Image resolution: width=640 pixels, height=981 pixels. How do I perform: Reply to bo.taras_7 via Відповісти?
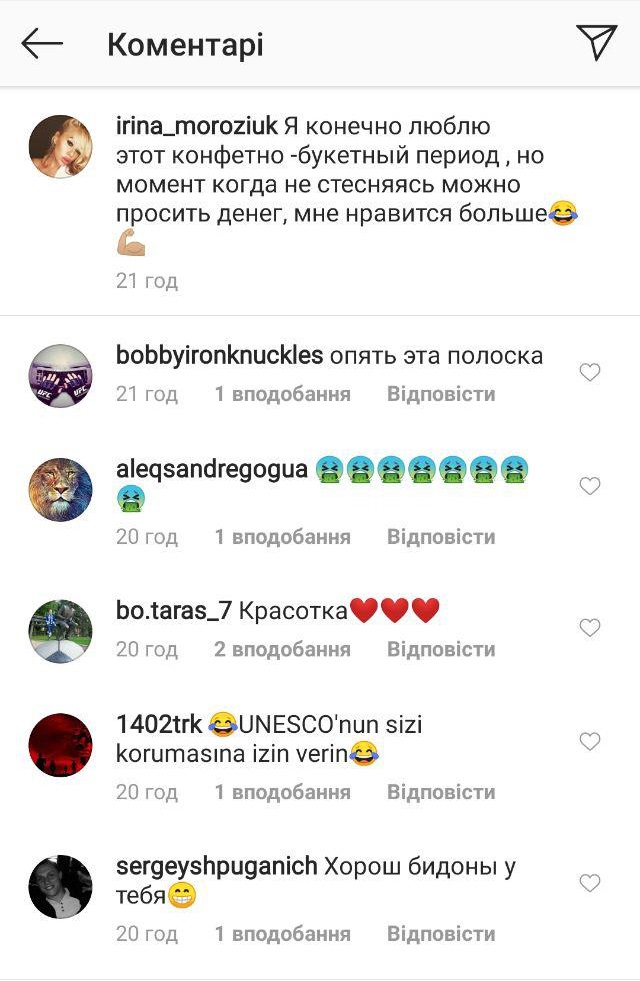[441, 649]
